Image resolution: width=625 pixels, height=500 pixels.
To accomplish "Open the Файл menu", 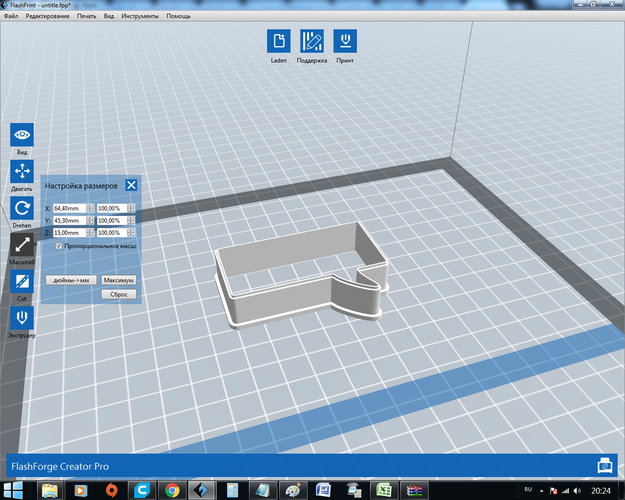I will pyautogui.click(x=11, y=16).
